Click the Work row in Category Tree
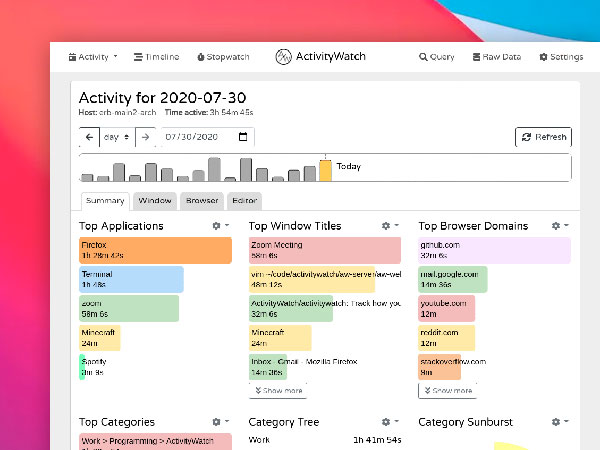The image size is (600, 450). (325, 440)
